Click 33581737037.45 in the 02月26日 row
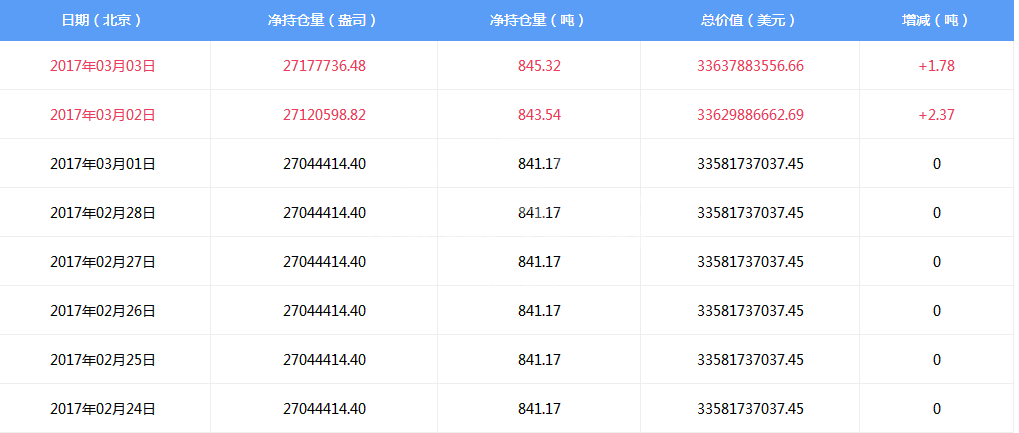Screen dimensions: 1019x433 751,311
